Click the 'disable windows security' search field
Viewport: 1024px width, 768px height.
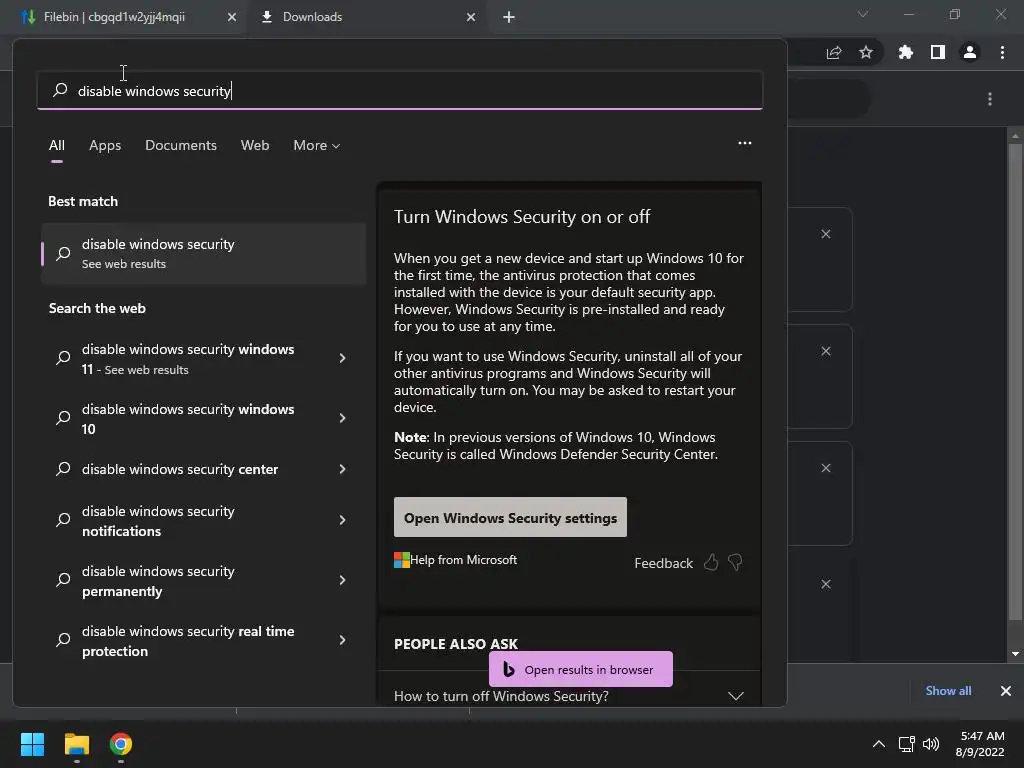(x=400, y=90)
